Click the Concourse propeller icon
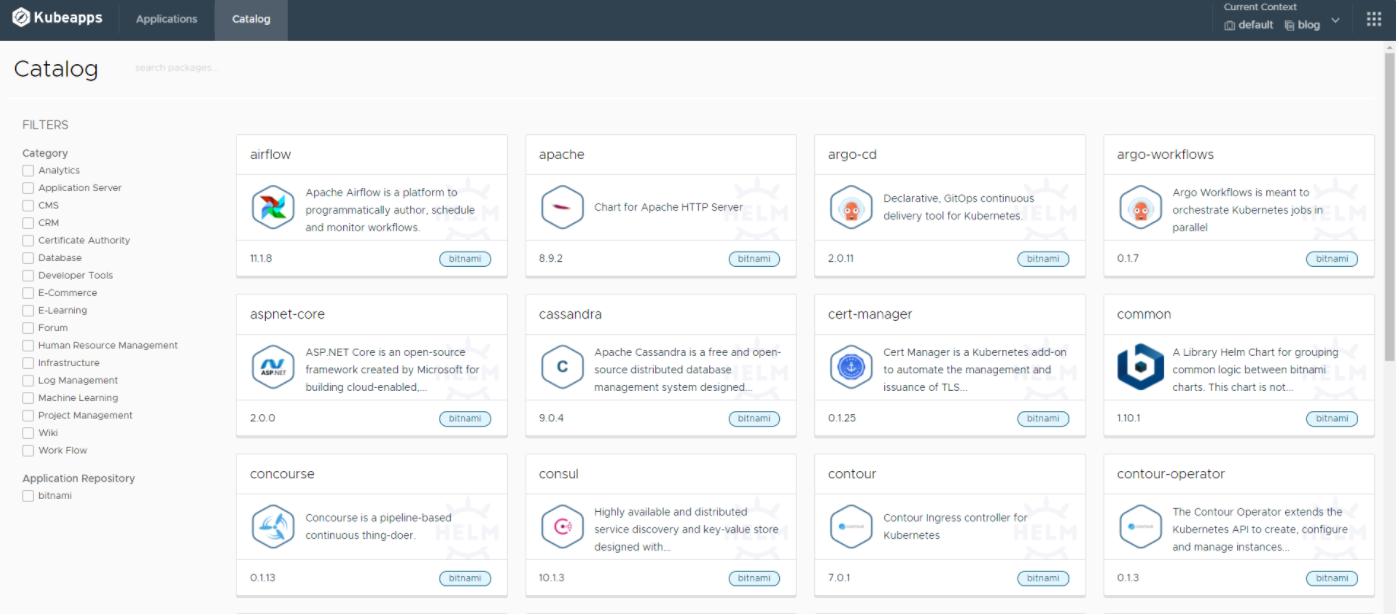Viewport: 1399px width, 615px height. tap(273, 527)
